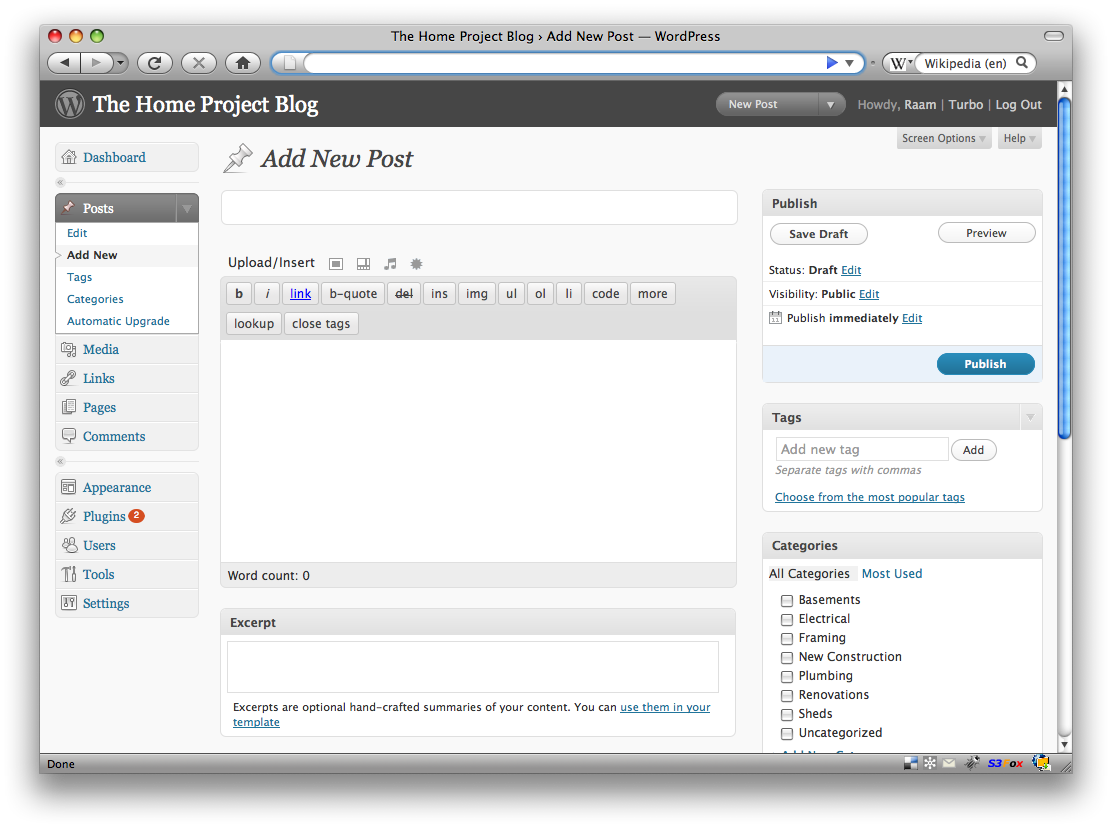The height and width of the screenshot is (828, 1112).
Task: Click the WordPress logo in header
Action: coord(70,104)
